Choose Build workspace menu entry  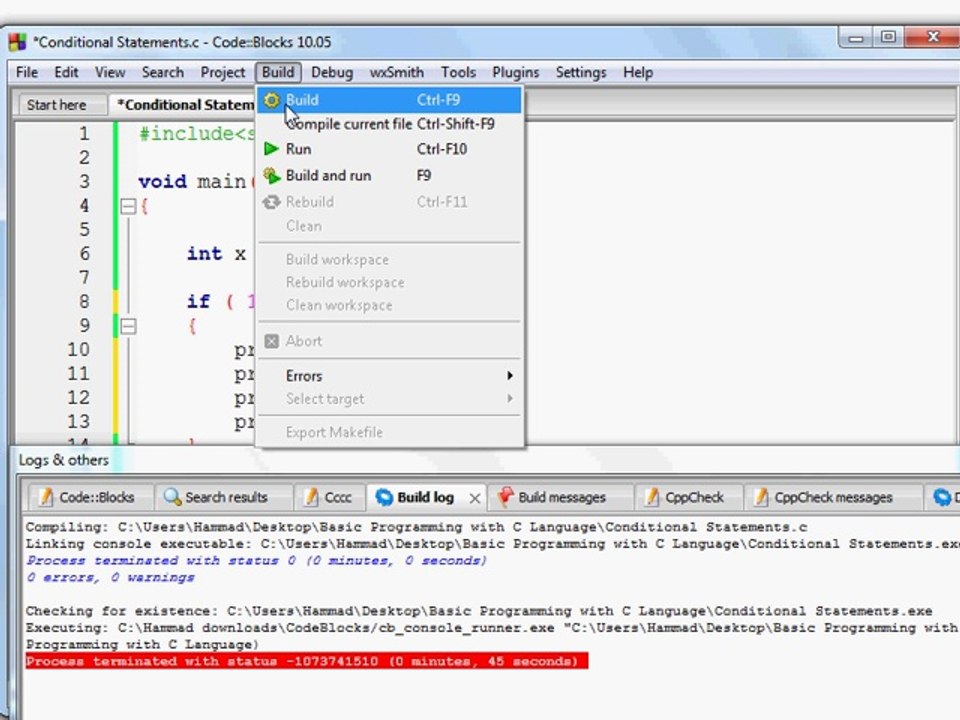(x=390, y=260)
